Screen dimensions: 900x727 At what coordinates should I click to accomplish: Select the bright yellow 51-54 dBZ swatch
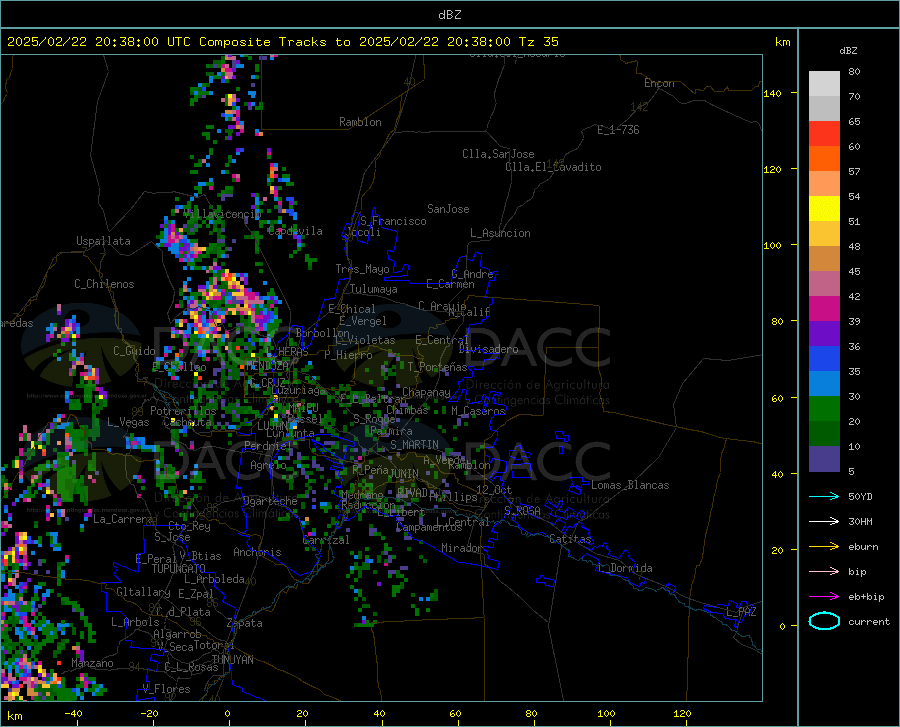(824, 209)
